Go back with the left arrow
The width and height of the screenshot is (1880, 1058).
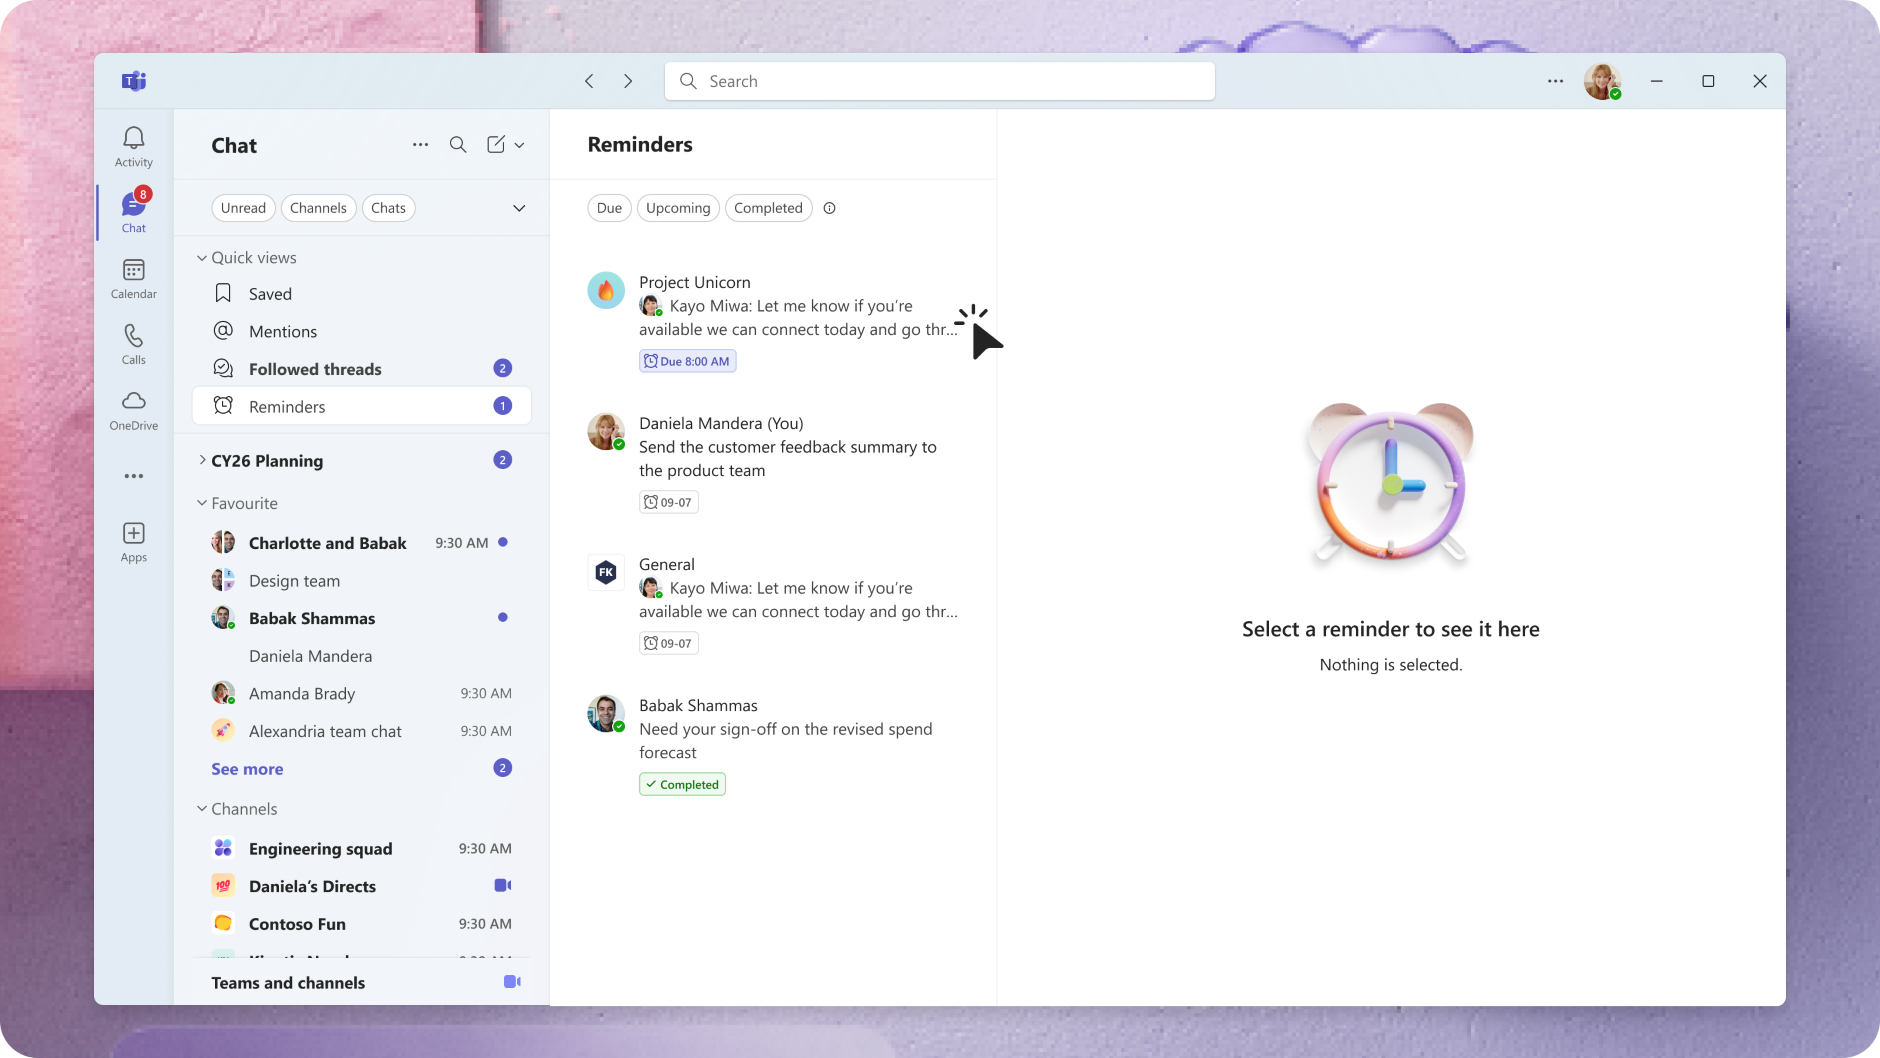point(589,81)
